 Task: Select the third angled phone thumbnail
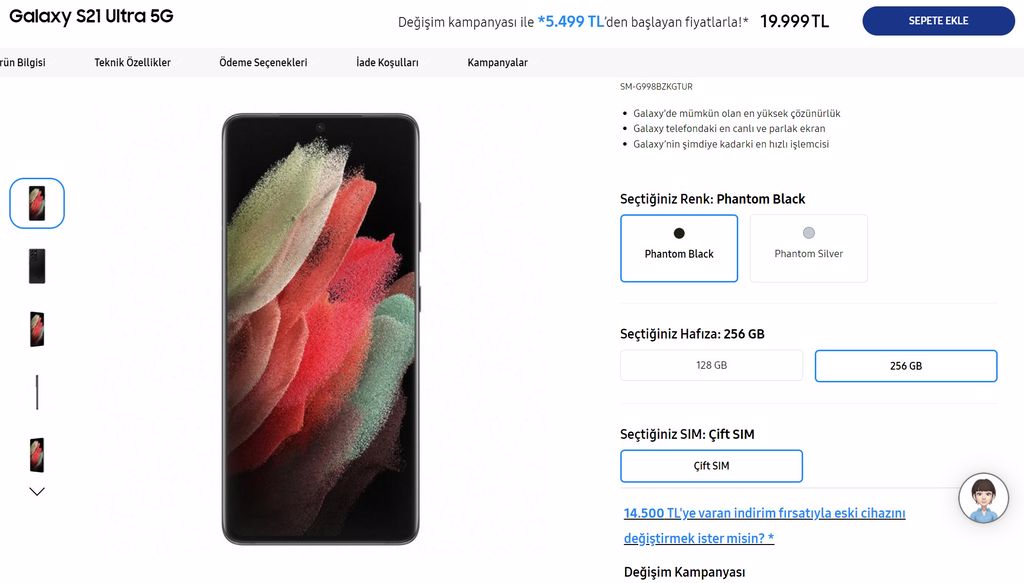[x=37, y=329]
